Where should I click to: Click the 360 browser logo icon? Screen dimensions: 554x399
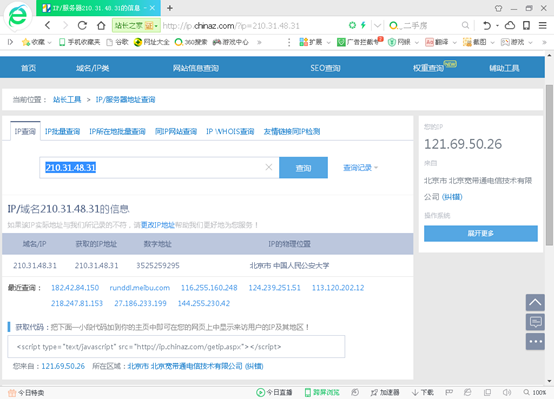(x=17, y=16)
